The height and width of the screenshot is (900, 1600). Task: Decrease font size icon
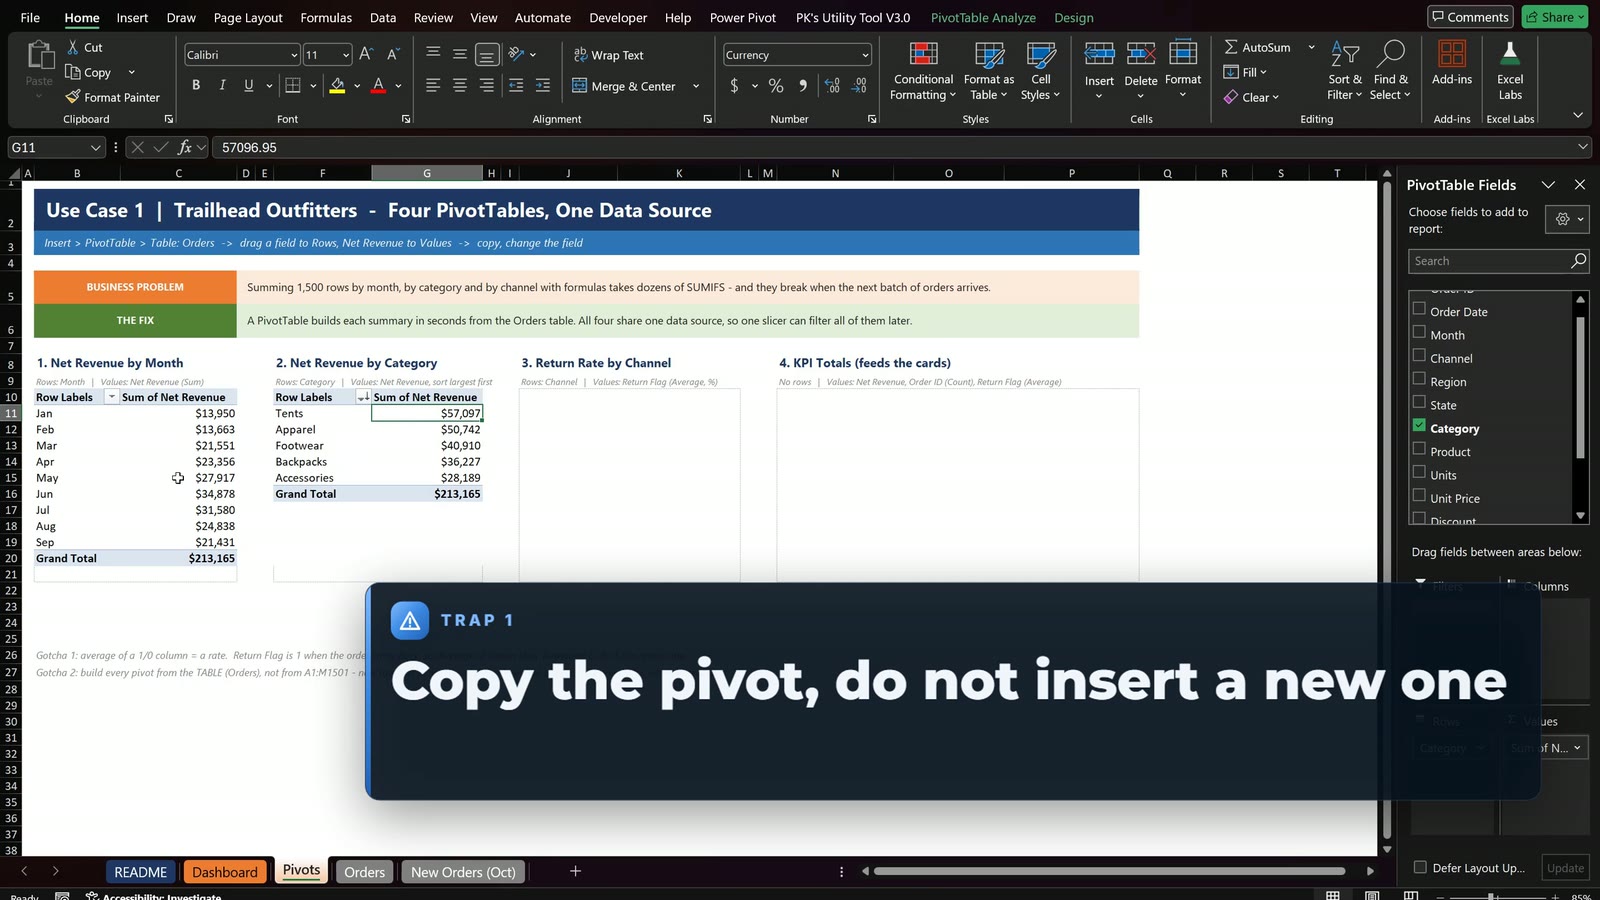[x=393, y=54]
